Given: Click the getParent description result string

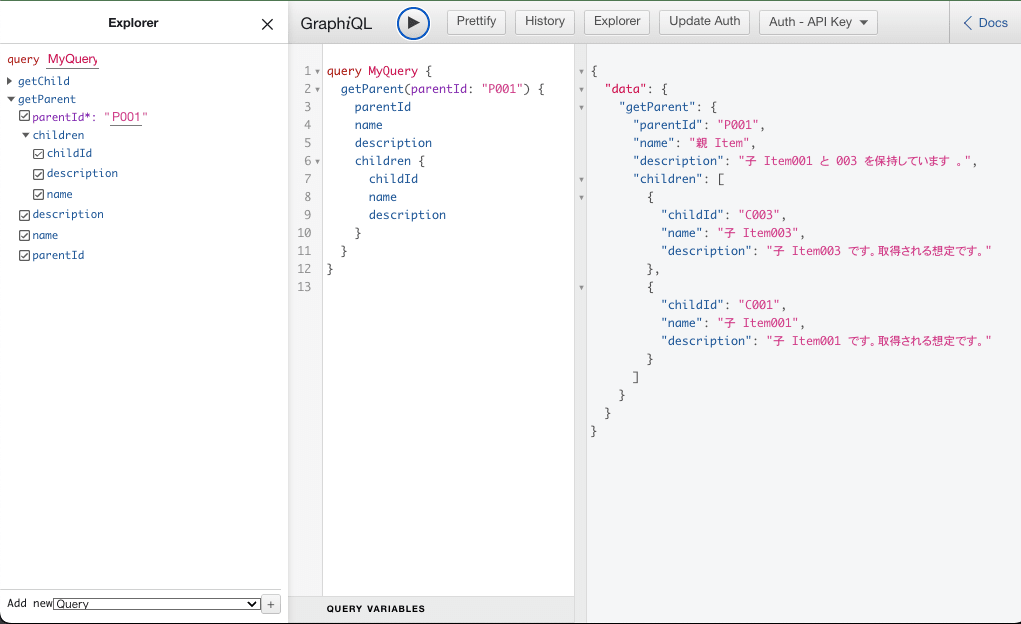Looking at the screenshot, I should click(854, 161).
